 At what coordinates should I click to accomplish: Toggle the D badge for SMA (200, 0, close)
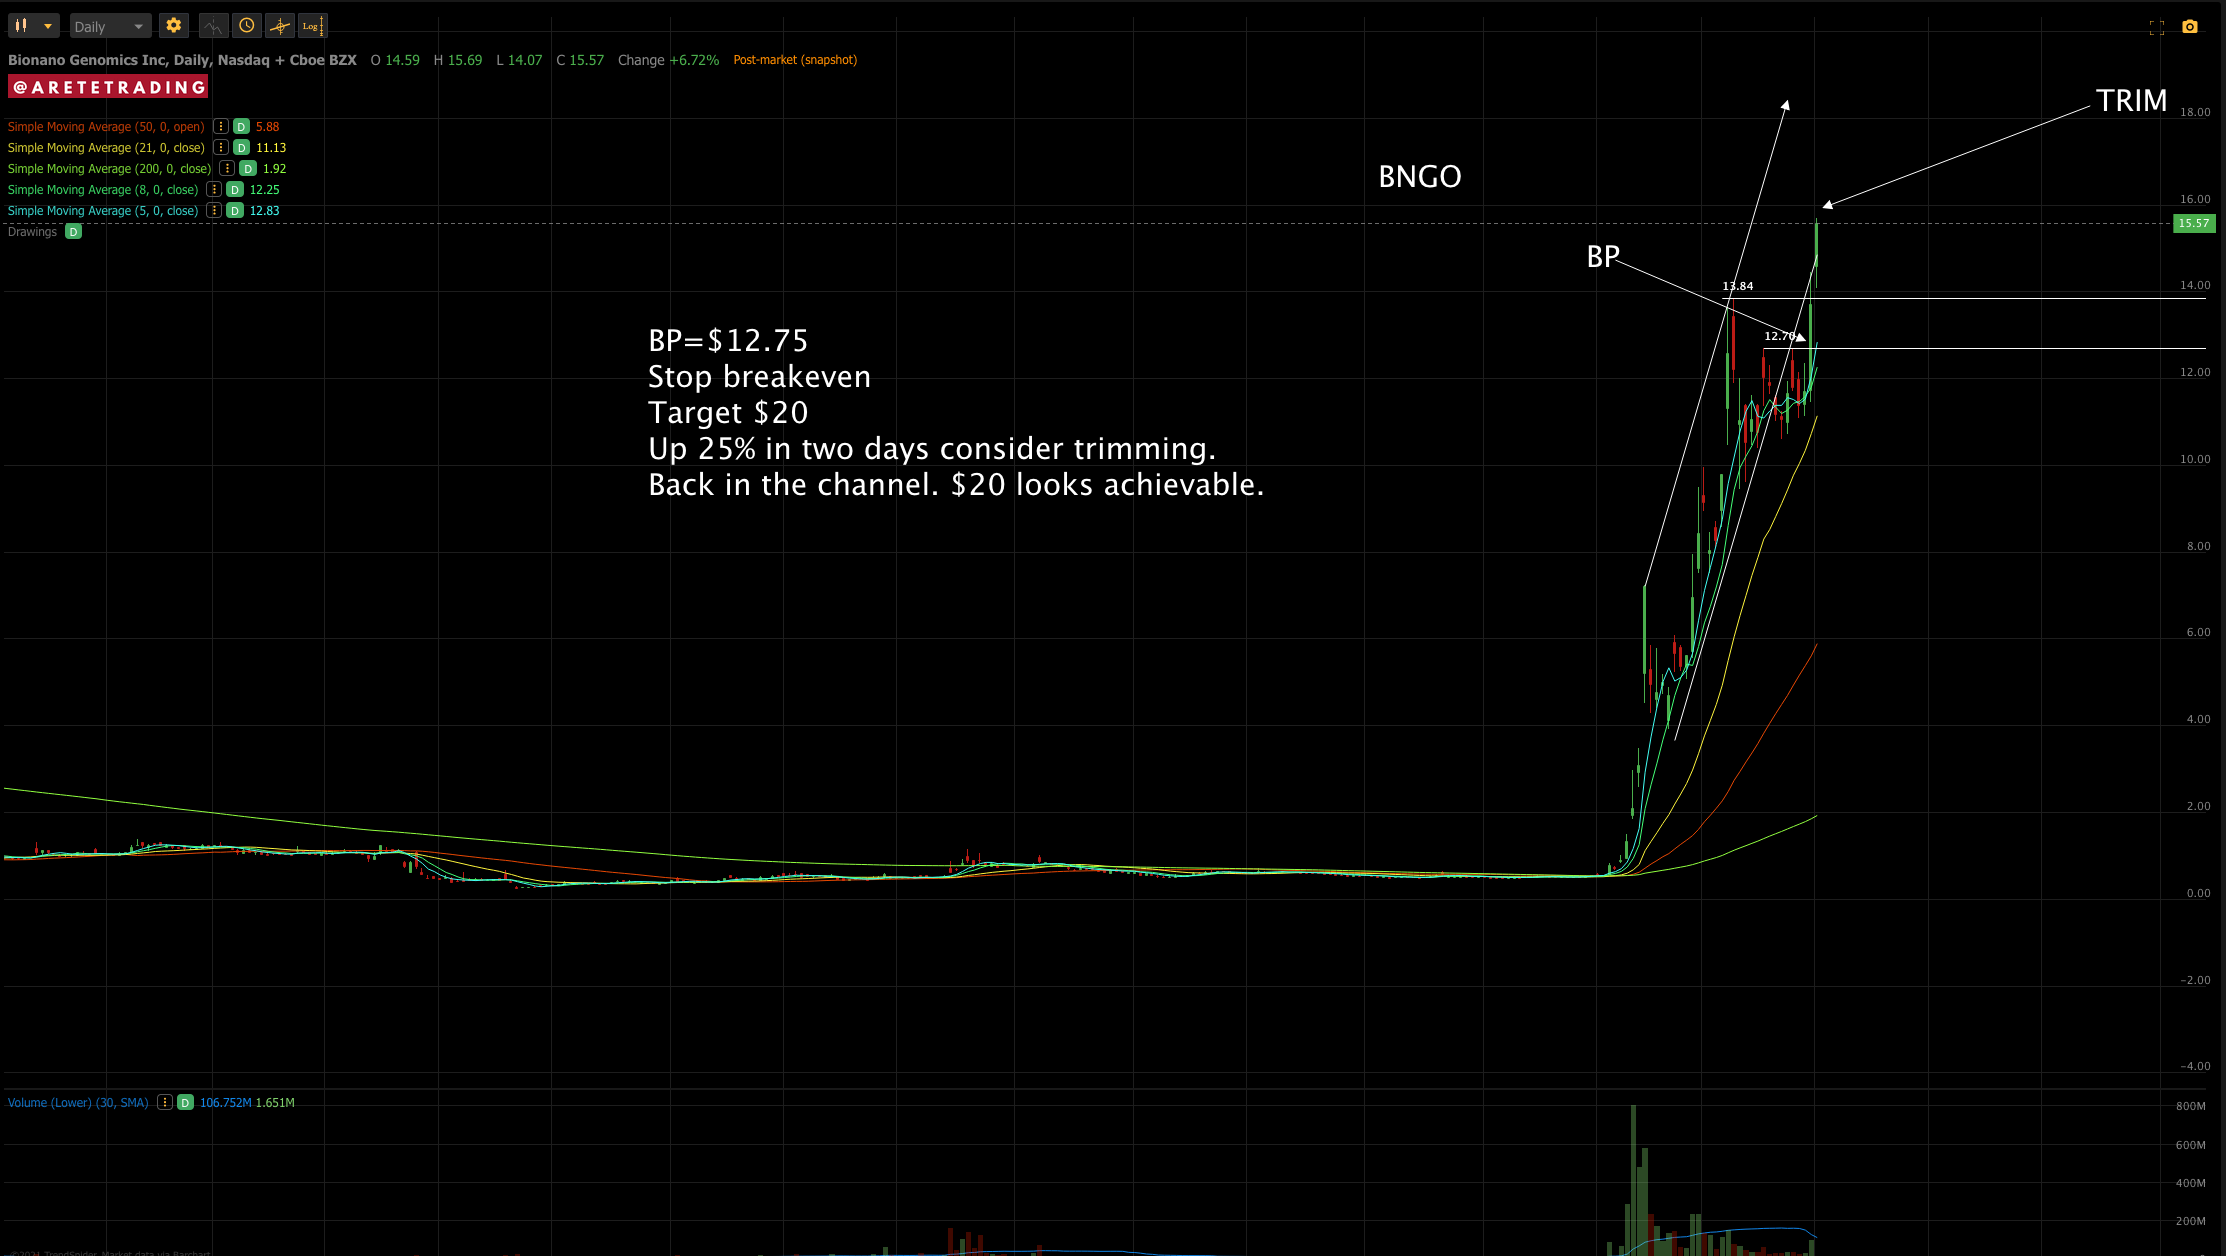[248, 169]
